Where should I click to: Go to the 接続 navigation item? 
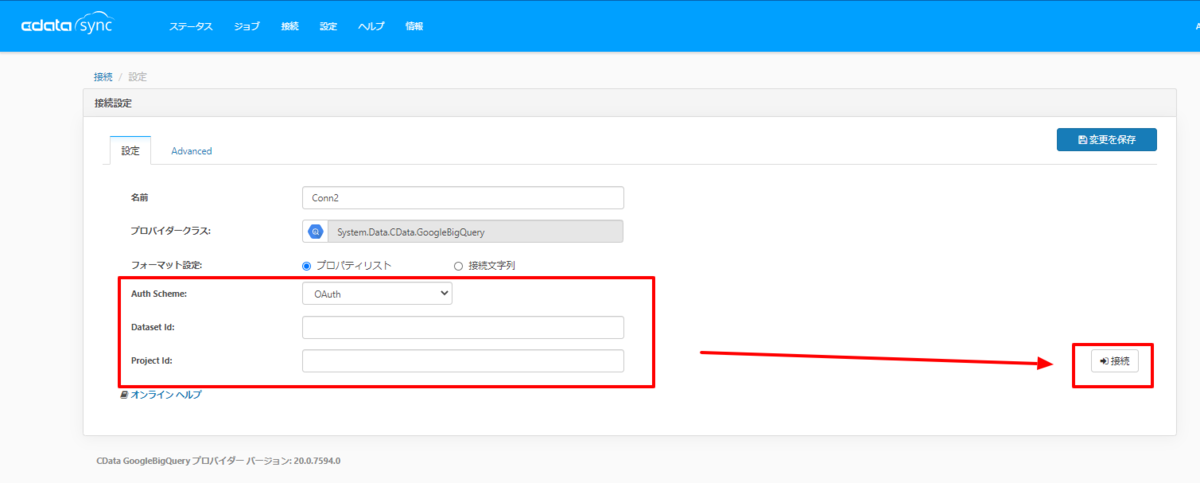coord(290,27)
